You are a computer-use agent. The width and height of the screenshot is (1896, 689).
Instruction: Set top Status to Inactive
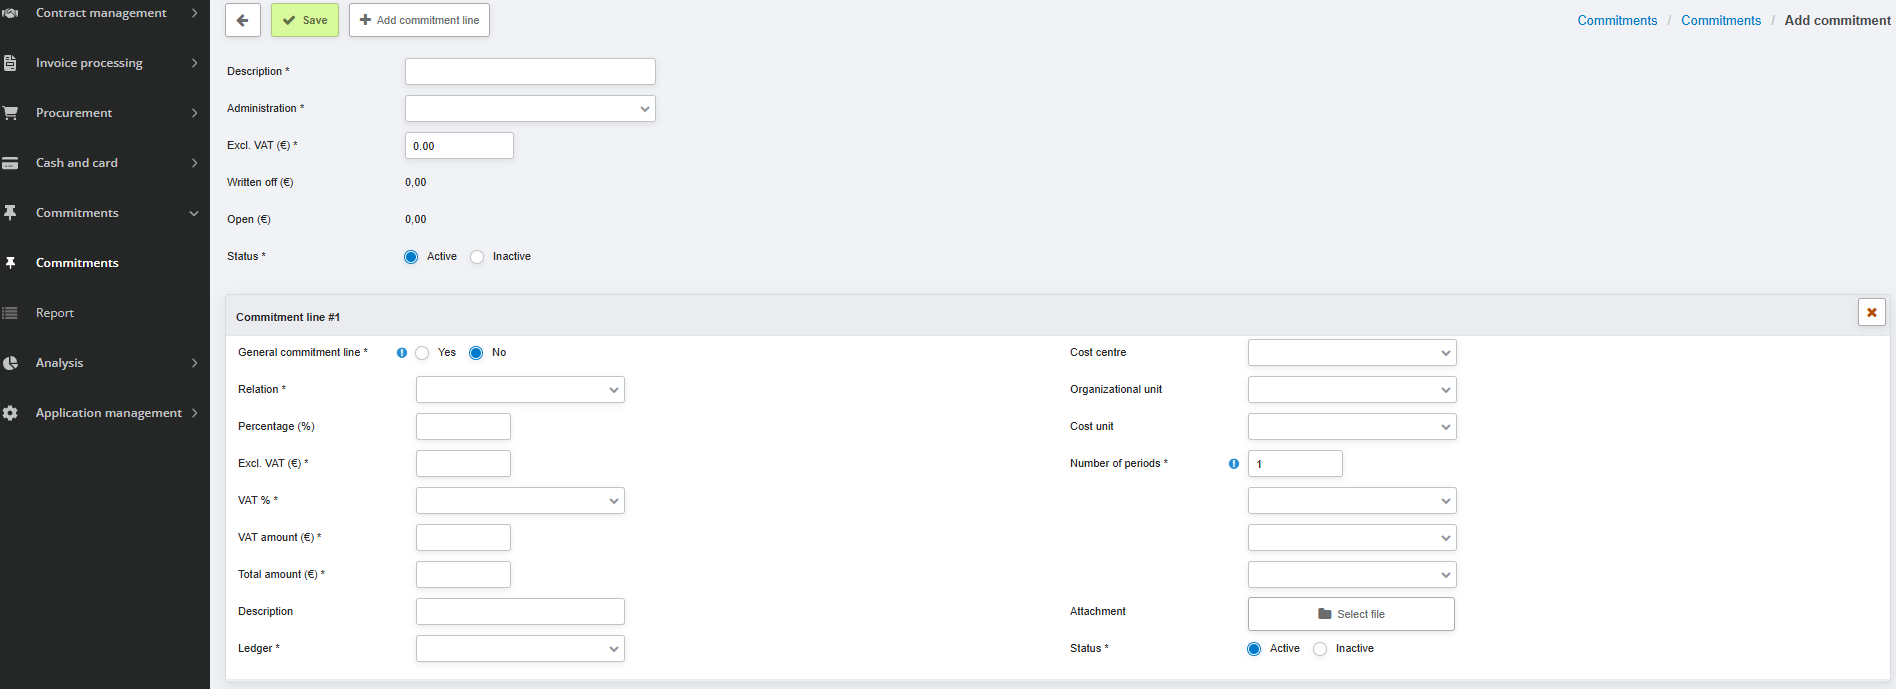click(477, 257)
